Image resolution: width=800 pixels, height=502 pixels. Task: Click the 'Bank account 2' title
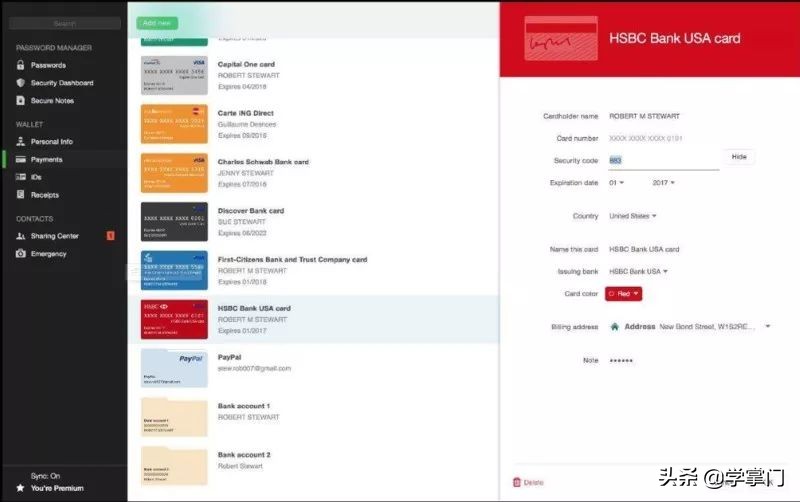pyautogui.click(x=244, y=455)
